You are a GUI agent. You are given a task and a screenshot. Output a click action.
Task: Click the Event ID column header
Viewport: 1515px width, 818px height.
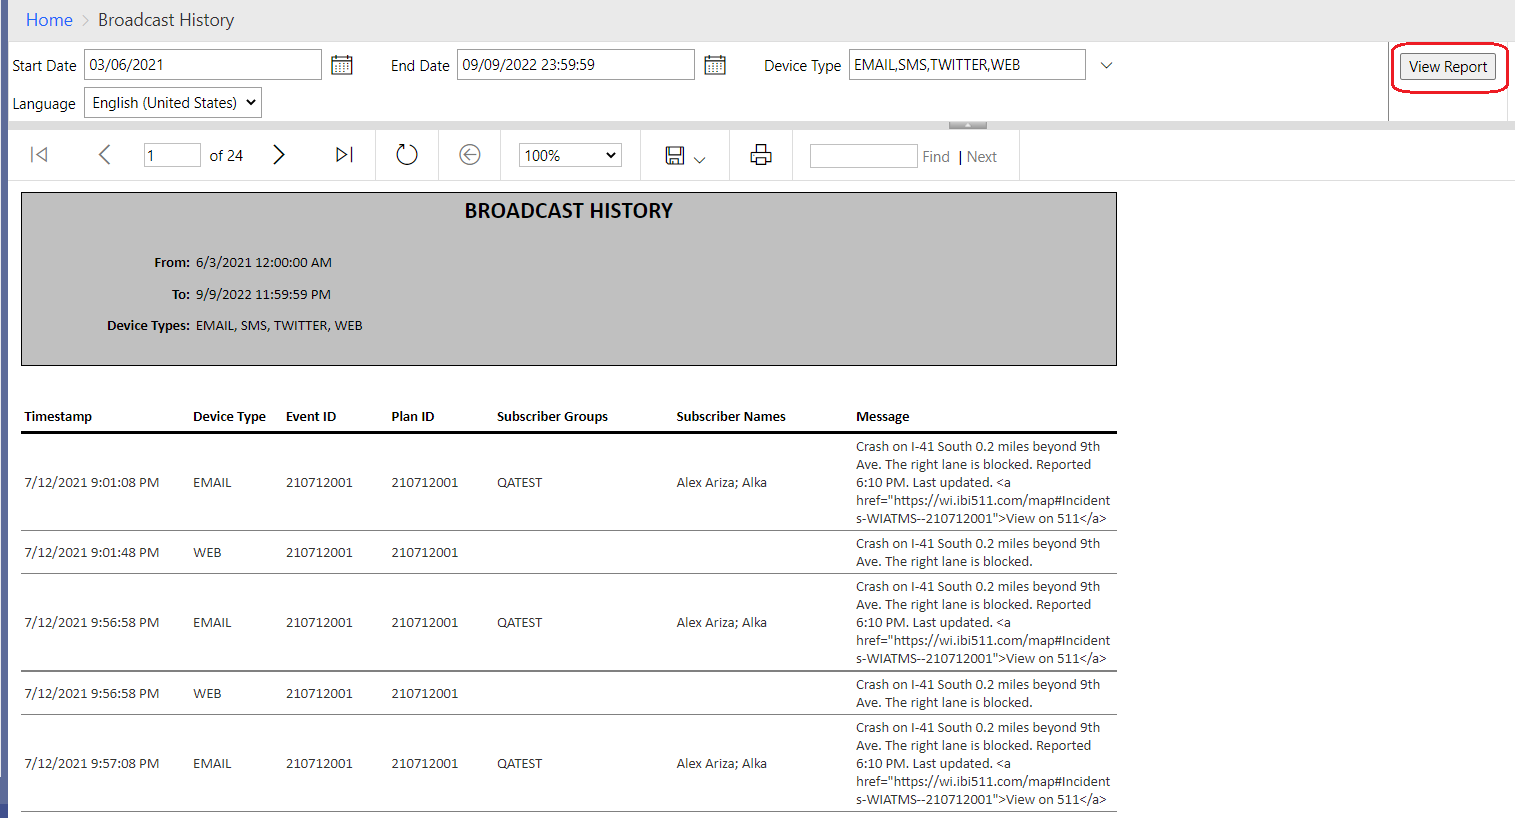pos(311,417)
